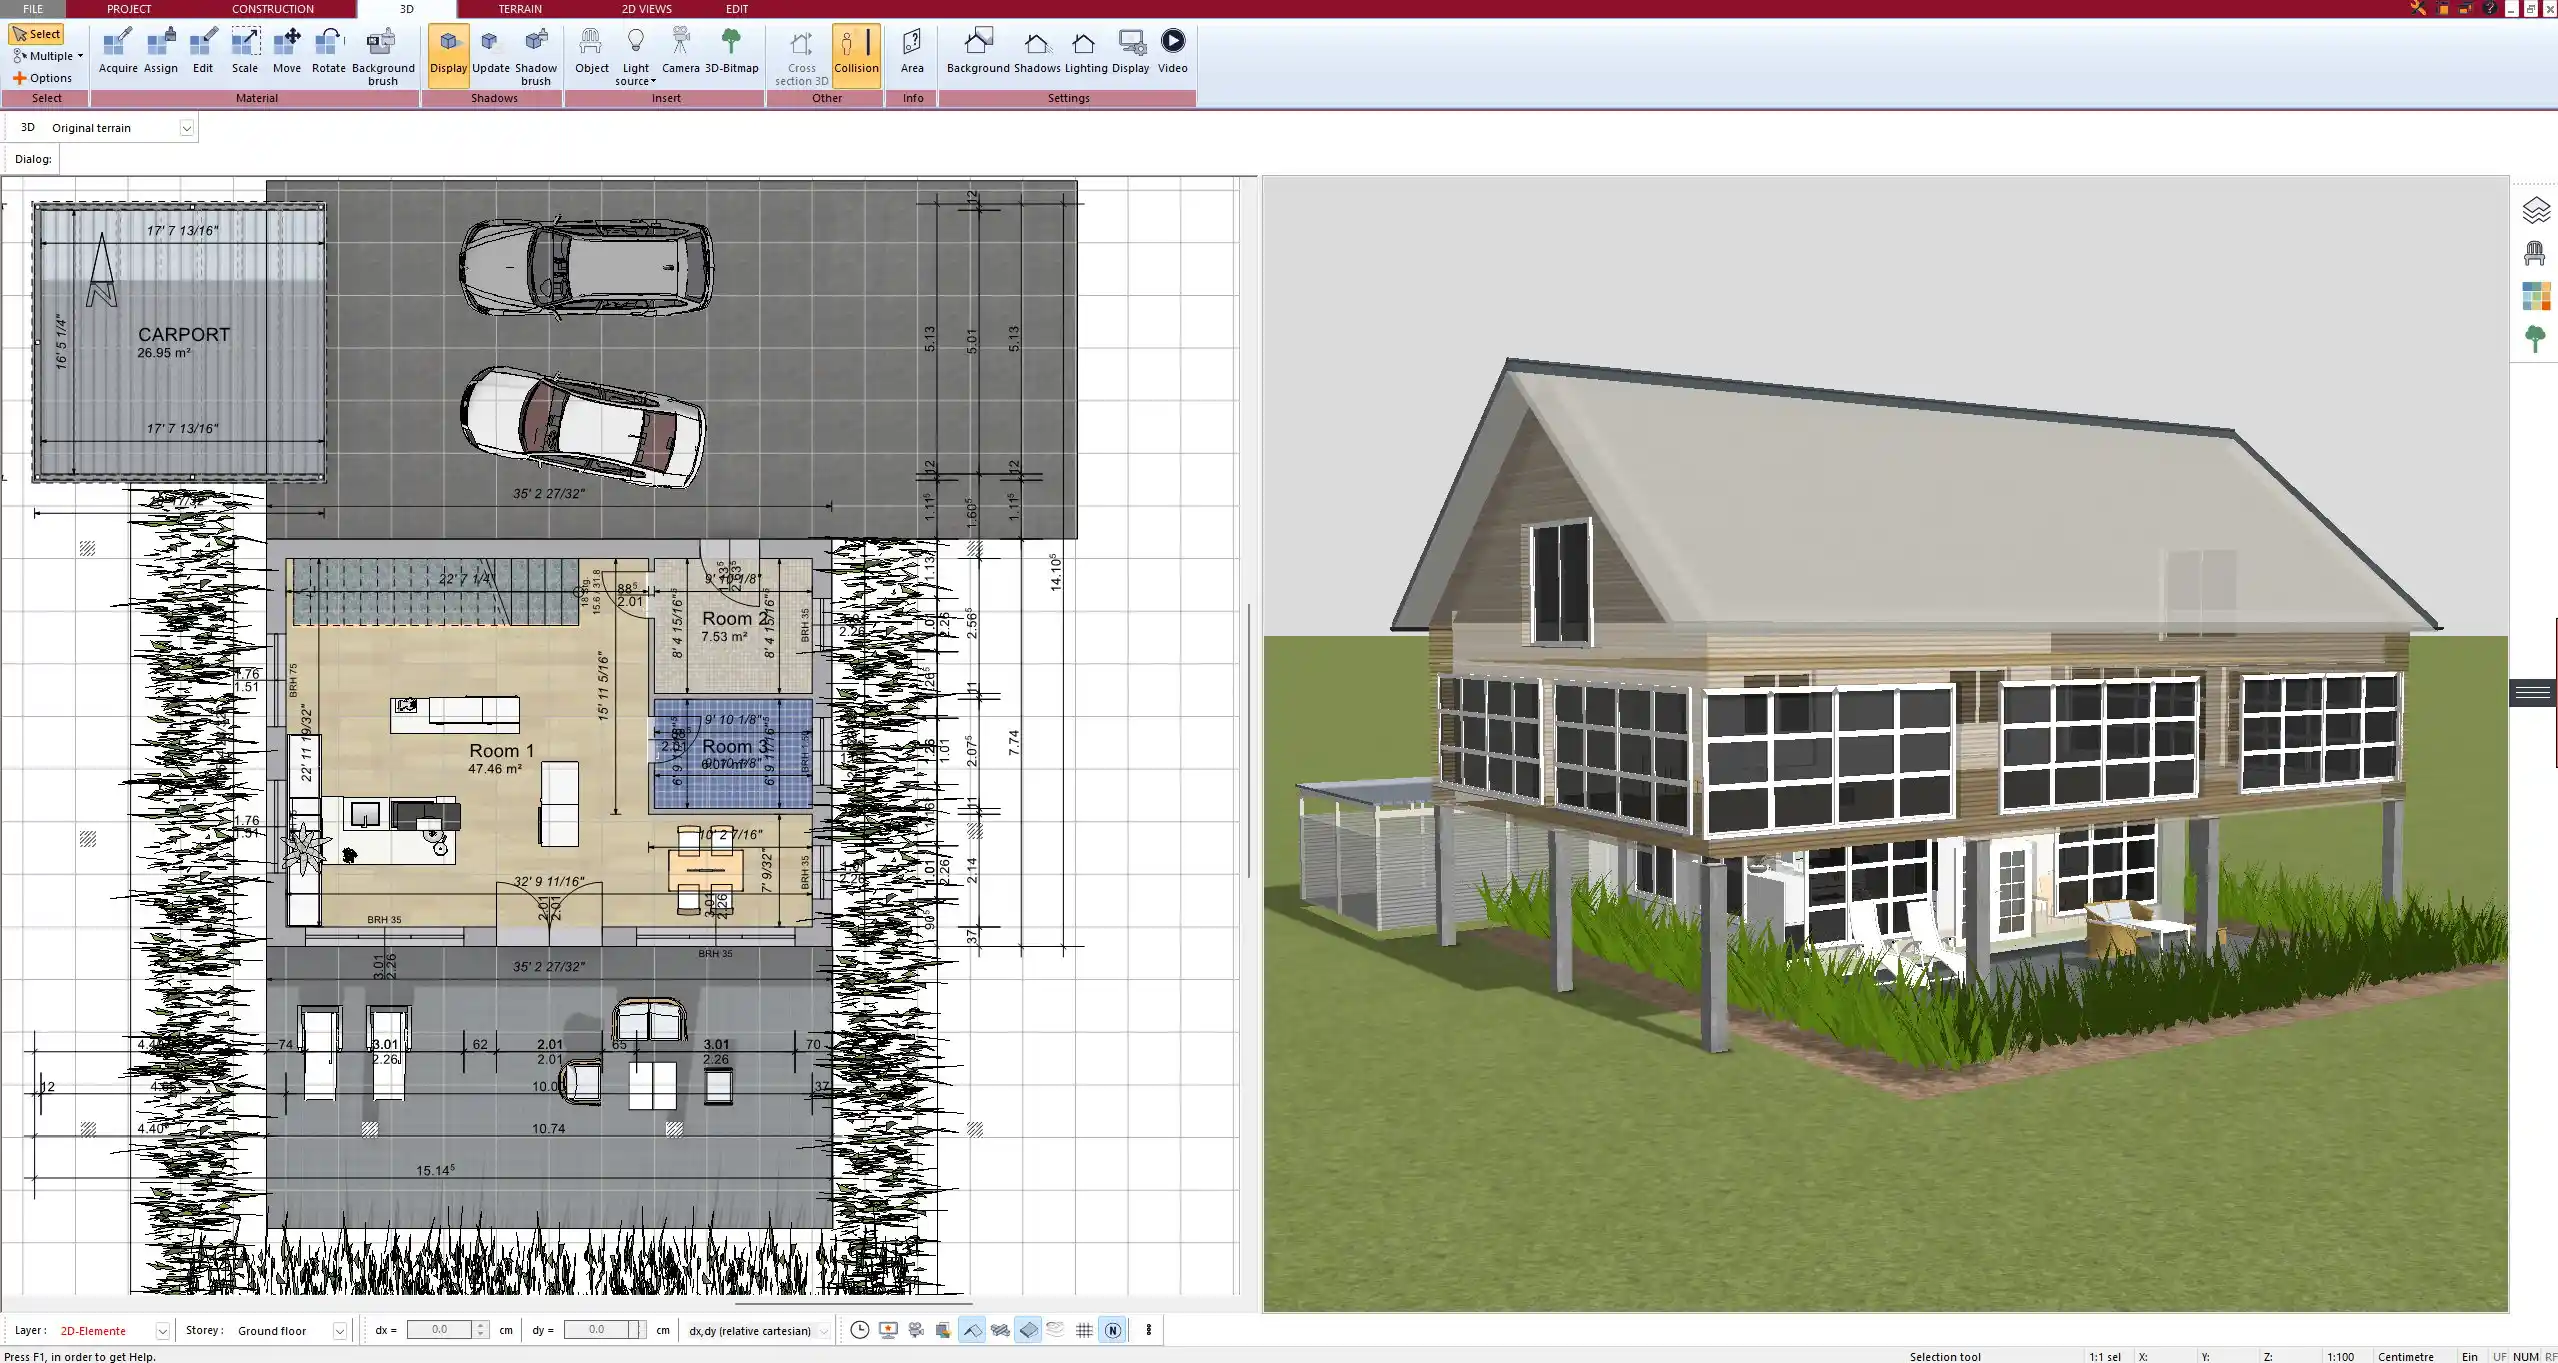Click the Select tool button
Screen dimensions: 2558x1363
pos(36,34)
